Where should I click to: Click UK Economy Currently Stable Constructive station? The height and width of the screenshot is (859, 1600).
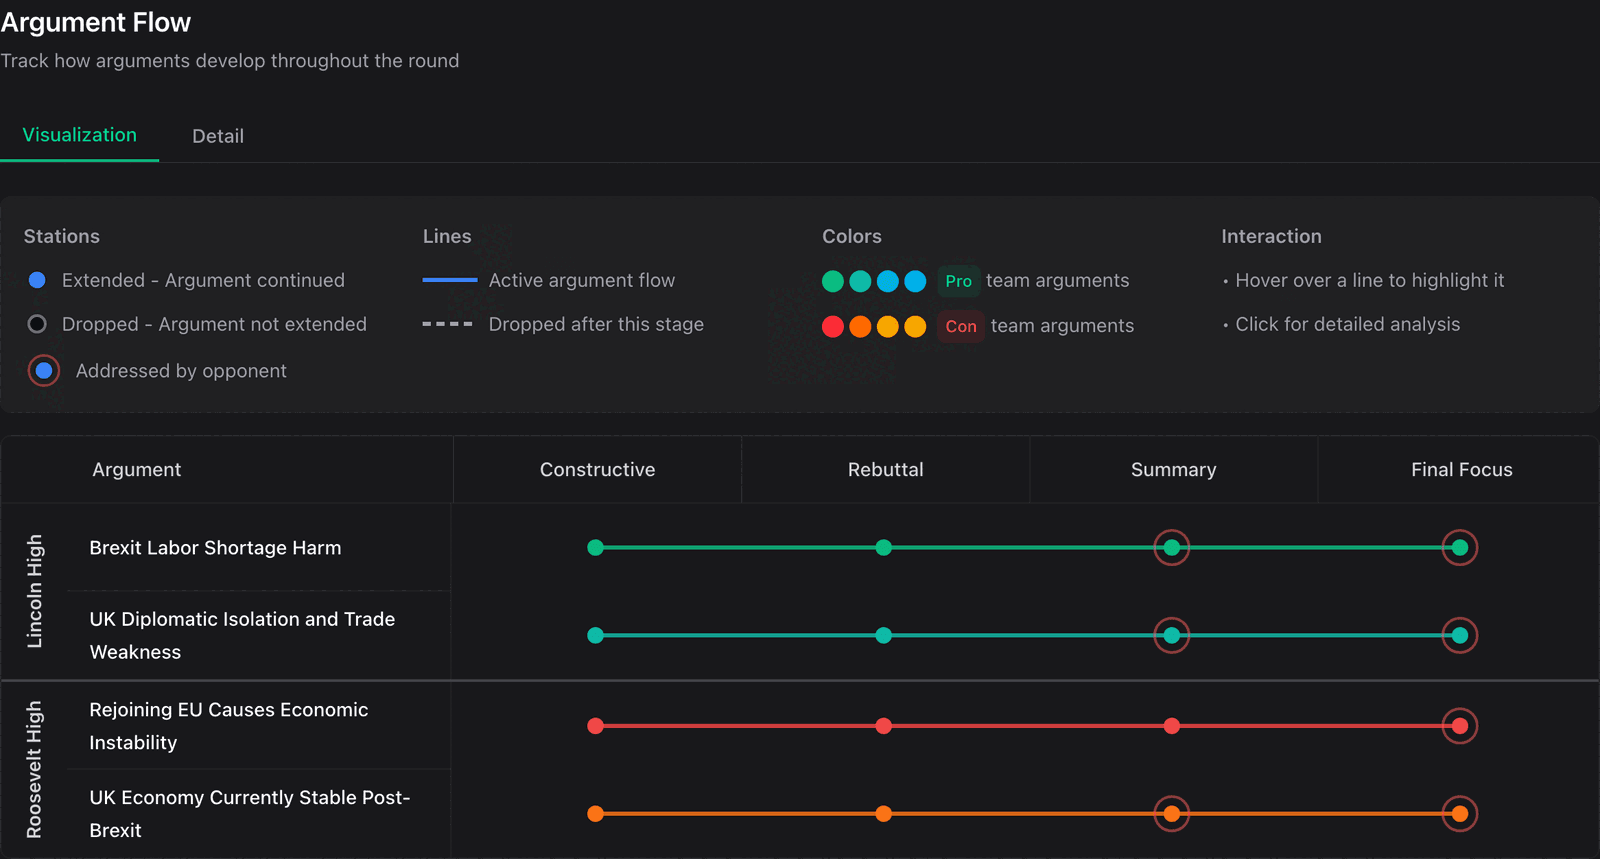tap(595, 814)
